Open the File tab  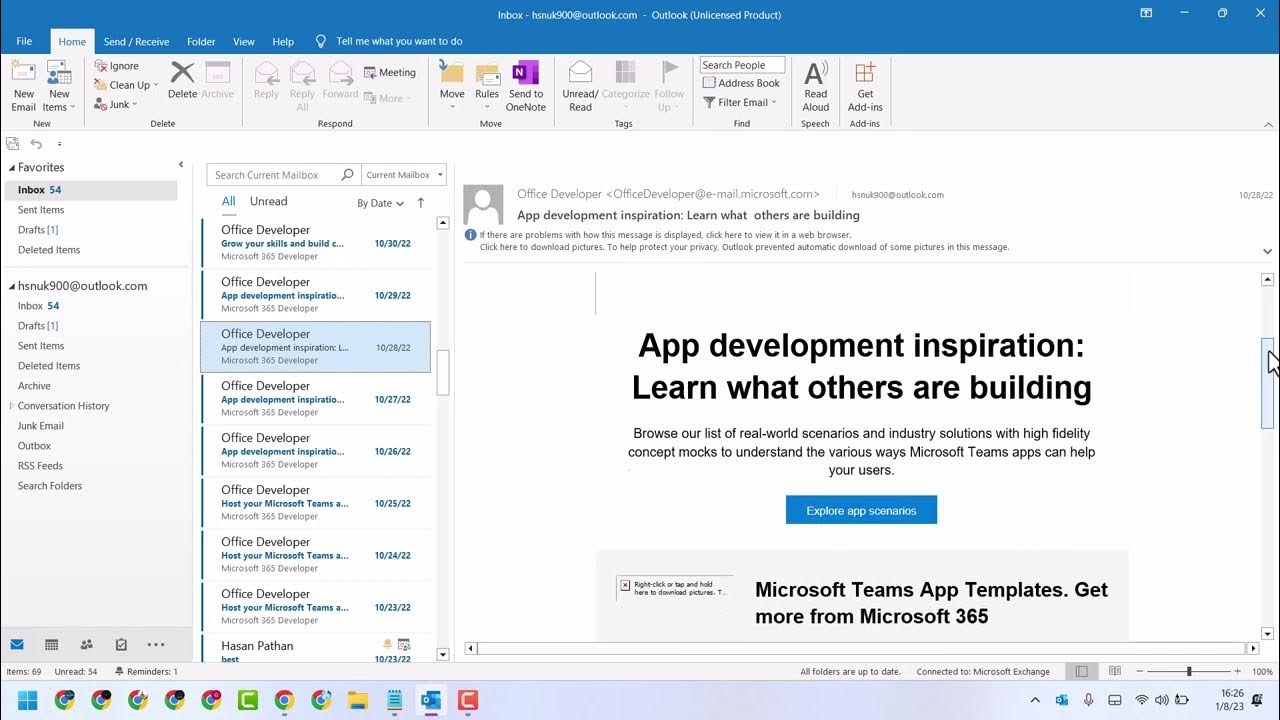pyautogui.click(x=24, y=41)
